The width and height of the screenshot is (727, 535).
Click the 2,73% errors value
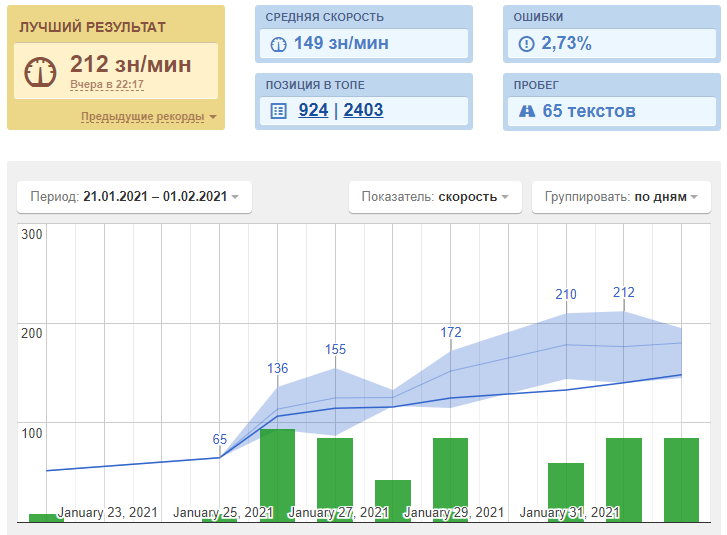point(567,44)
